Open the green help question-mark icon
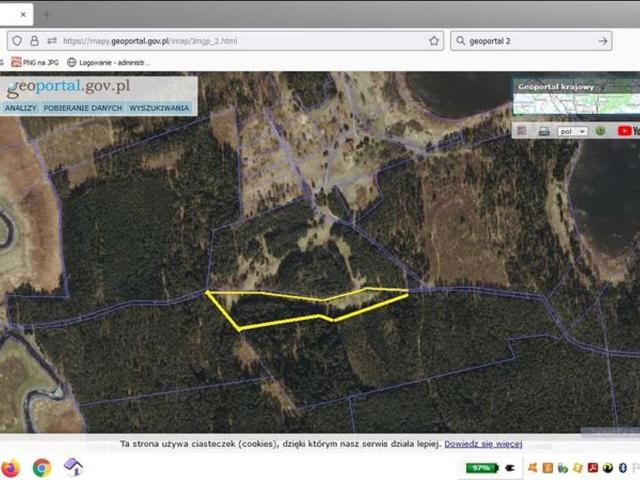Viewport: 640px width, 480px height. pos(600,131)
